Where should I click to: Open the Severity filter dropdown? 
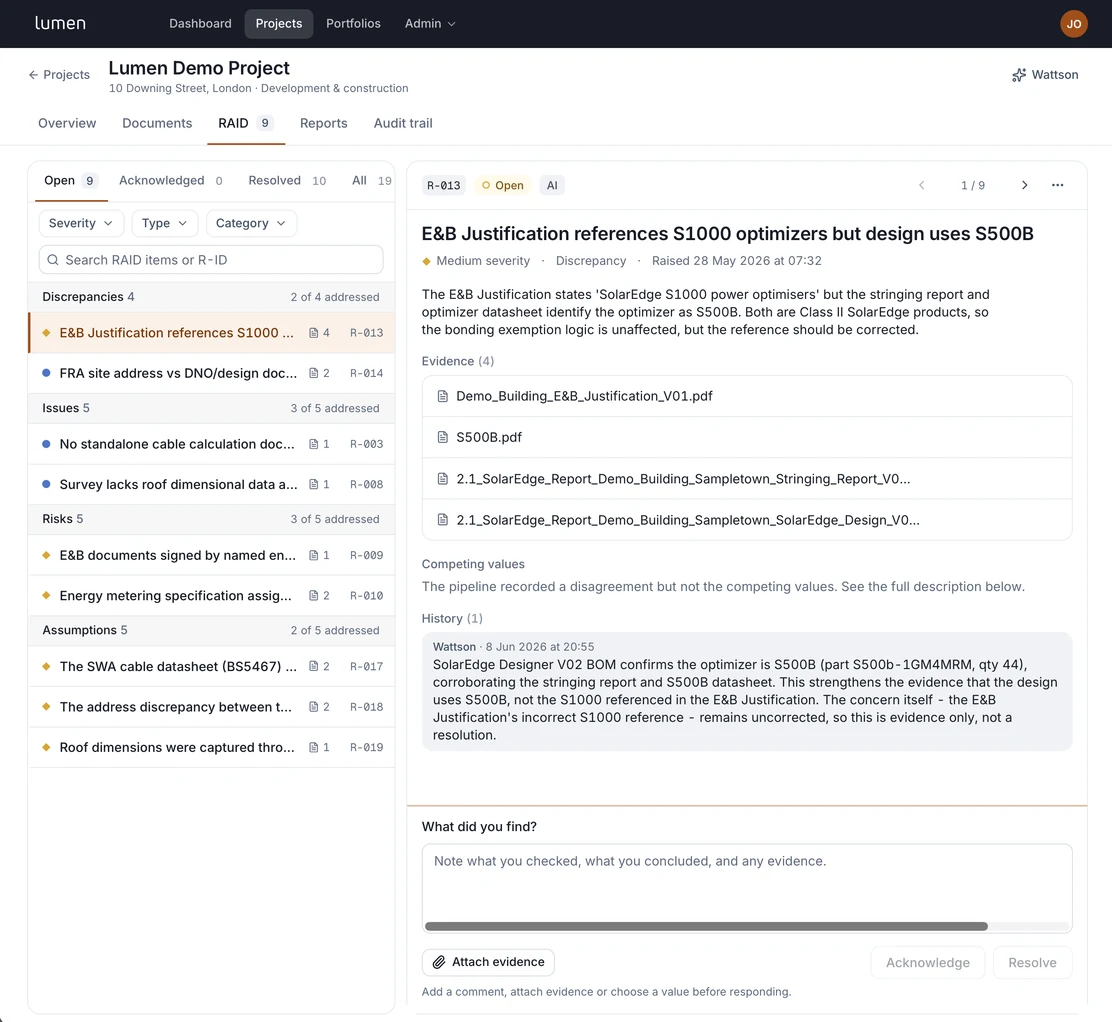point(81,223)
